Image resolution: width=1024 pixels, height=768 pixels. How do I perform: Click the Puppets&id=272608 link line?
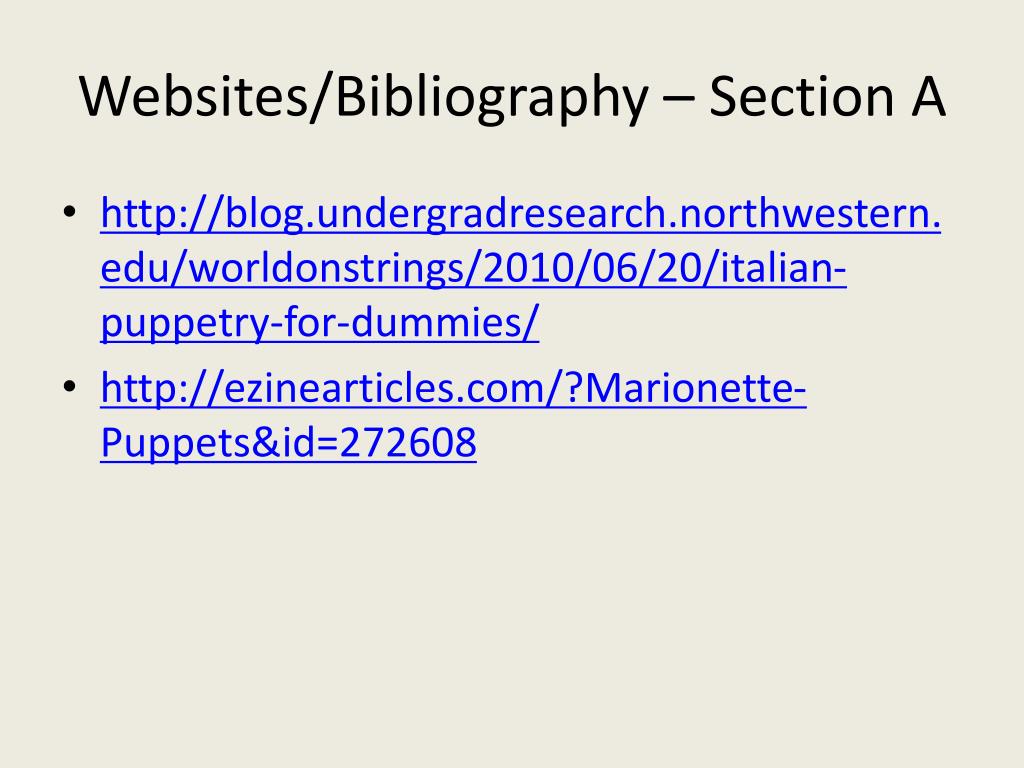click(288, 443)
